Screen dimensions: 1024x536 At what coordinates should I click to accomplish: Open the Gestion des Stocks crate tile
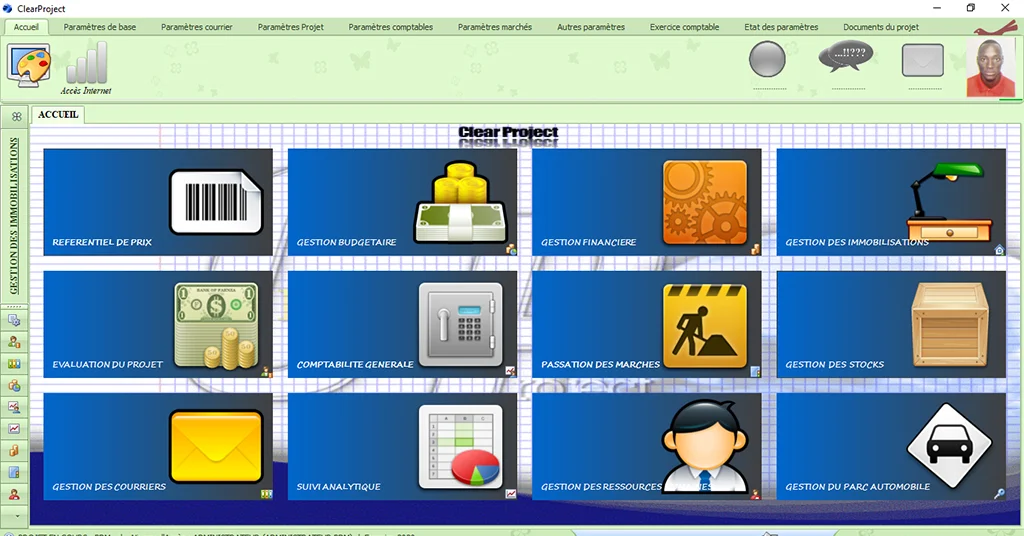pyautogui.click(x=891, y=324)
